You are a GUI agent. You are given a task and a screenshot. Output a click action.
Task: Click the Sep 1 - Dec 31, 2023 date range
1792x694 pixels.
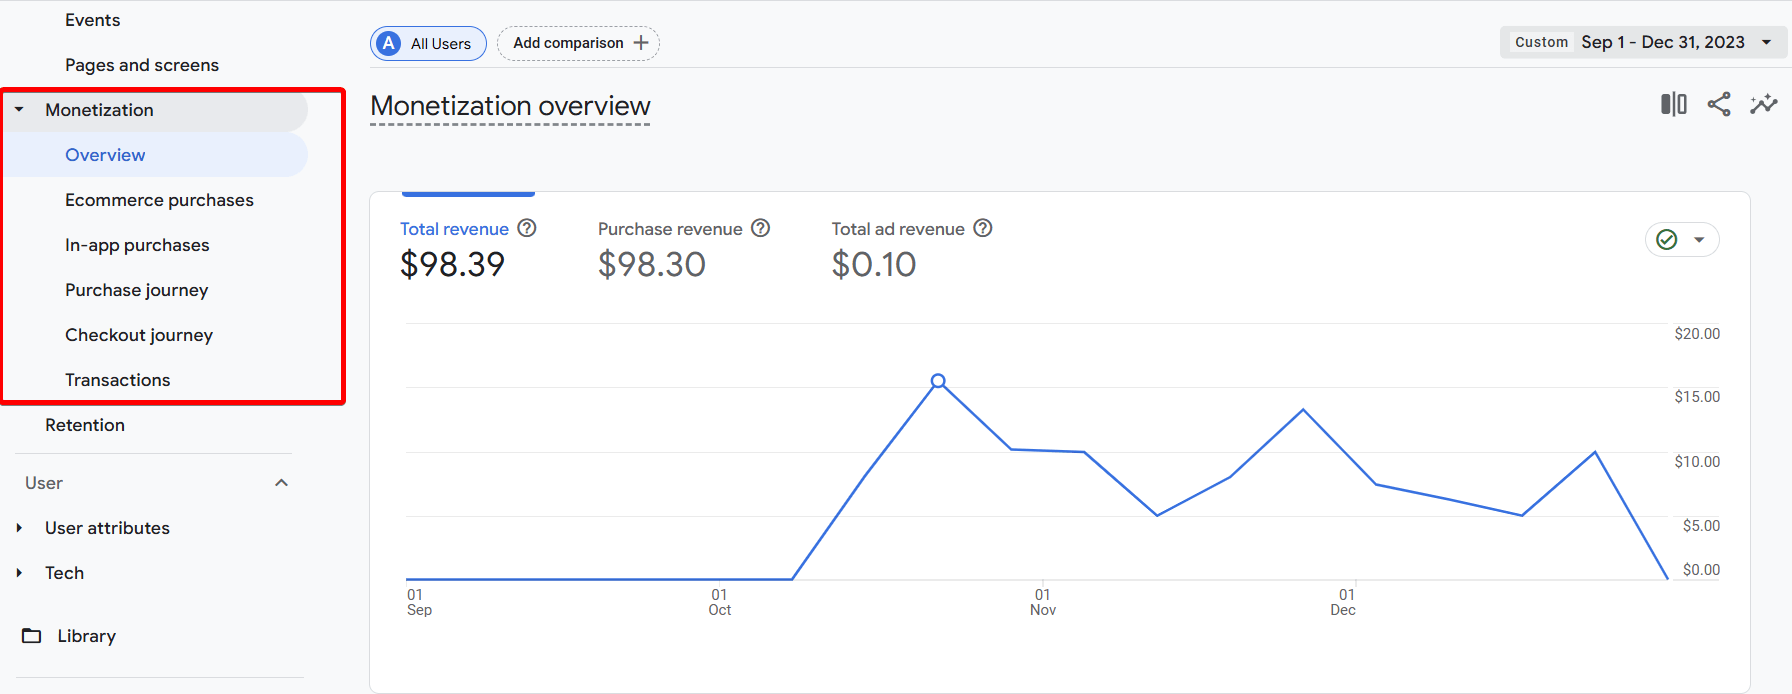1662,42
